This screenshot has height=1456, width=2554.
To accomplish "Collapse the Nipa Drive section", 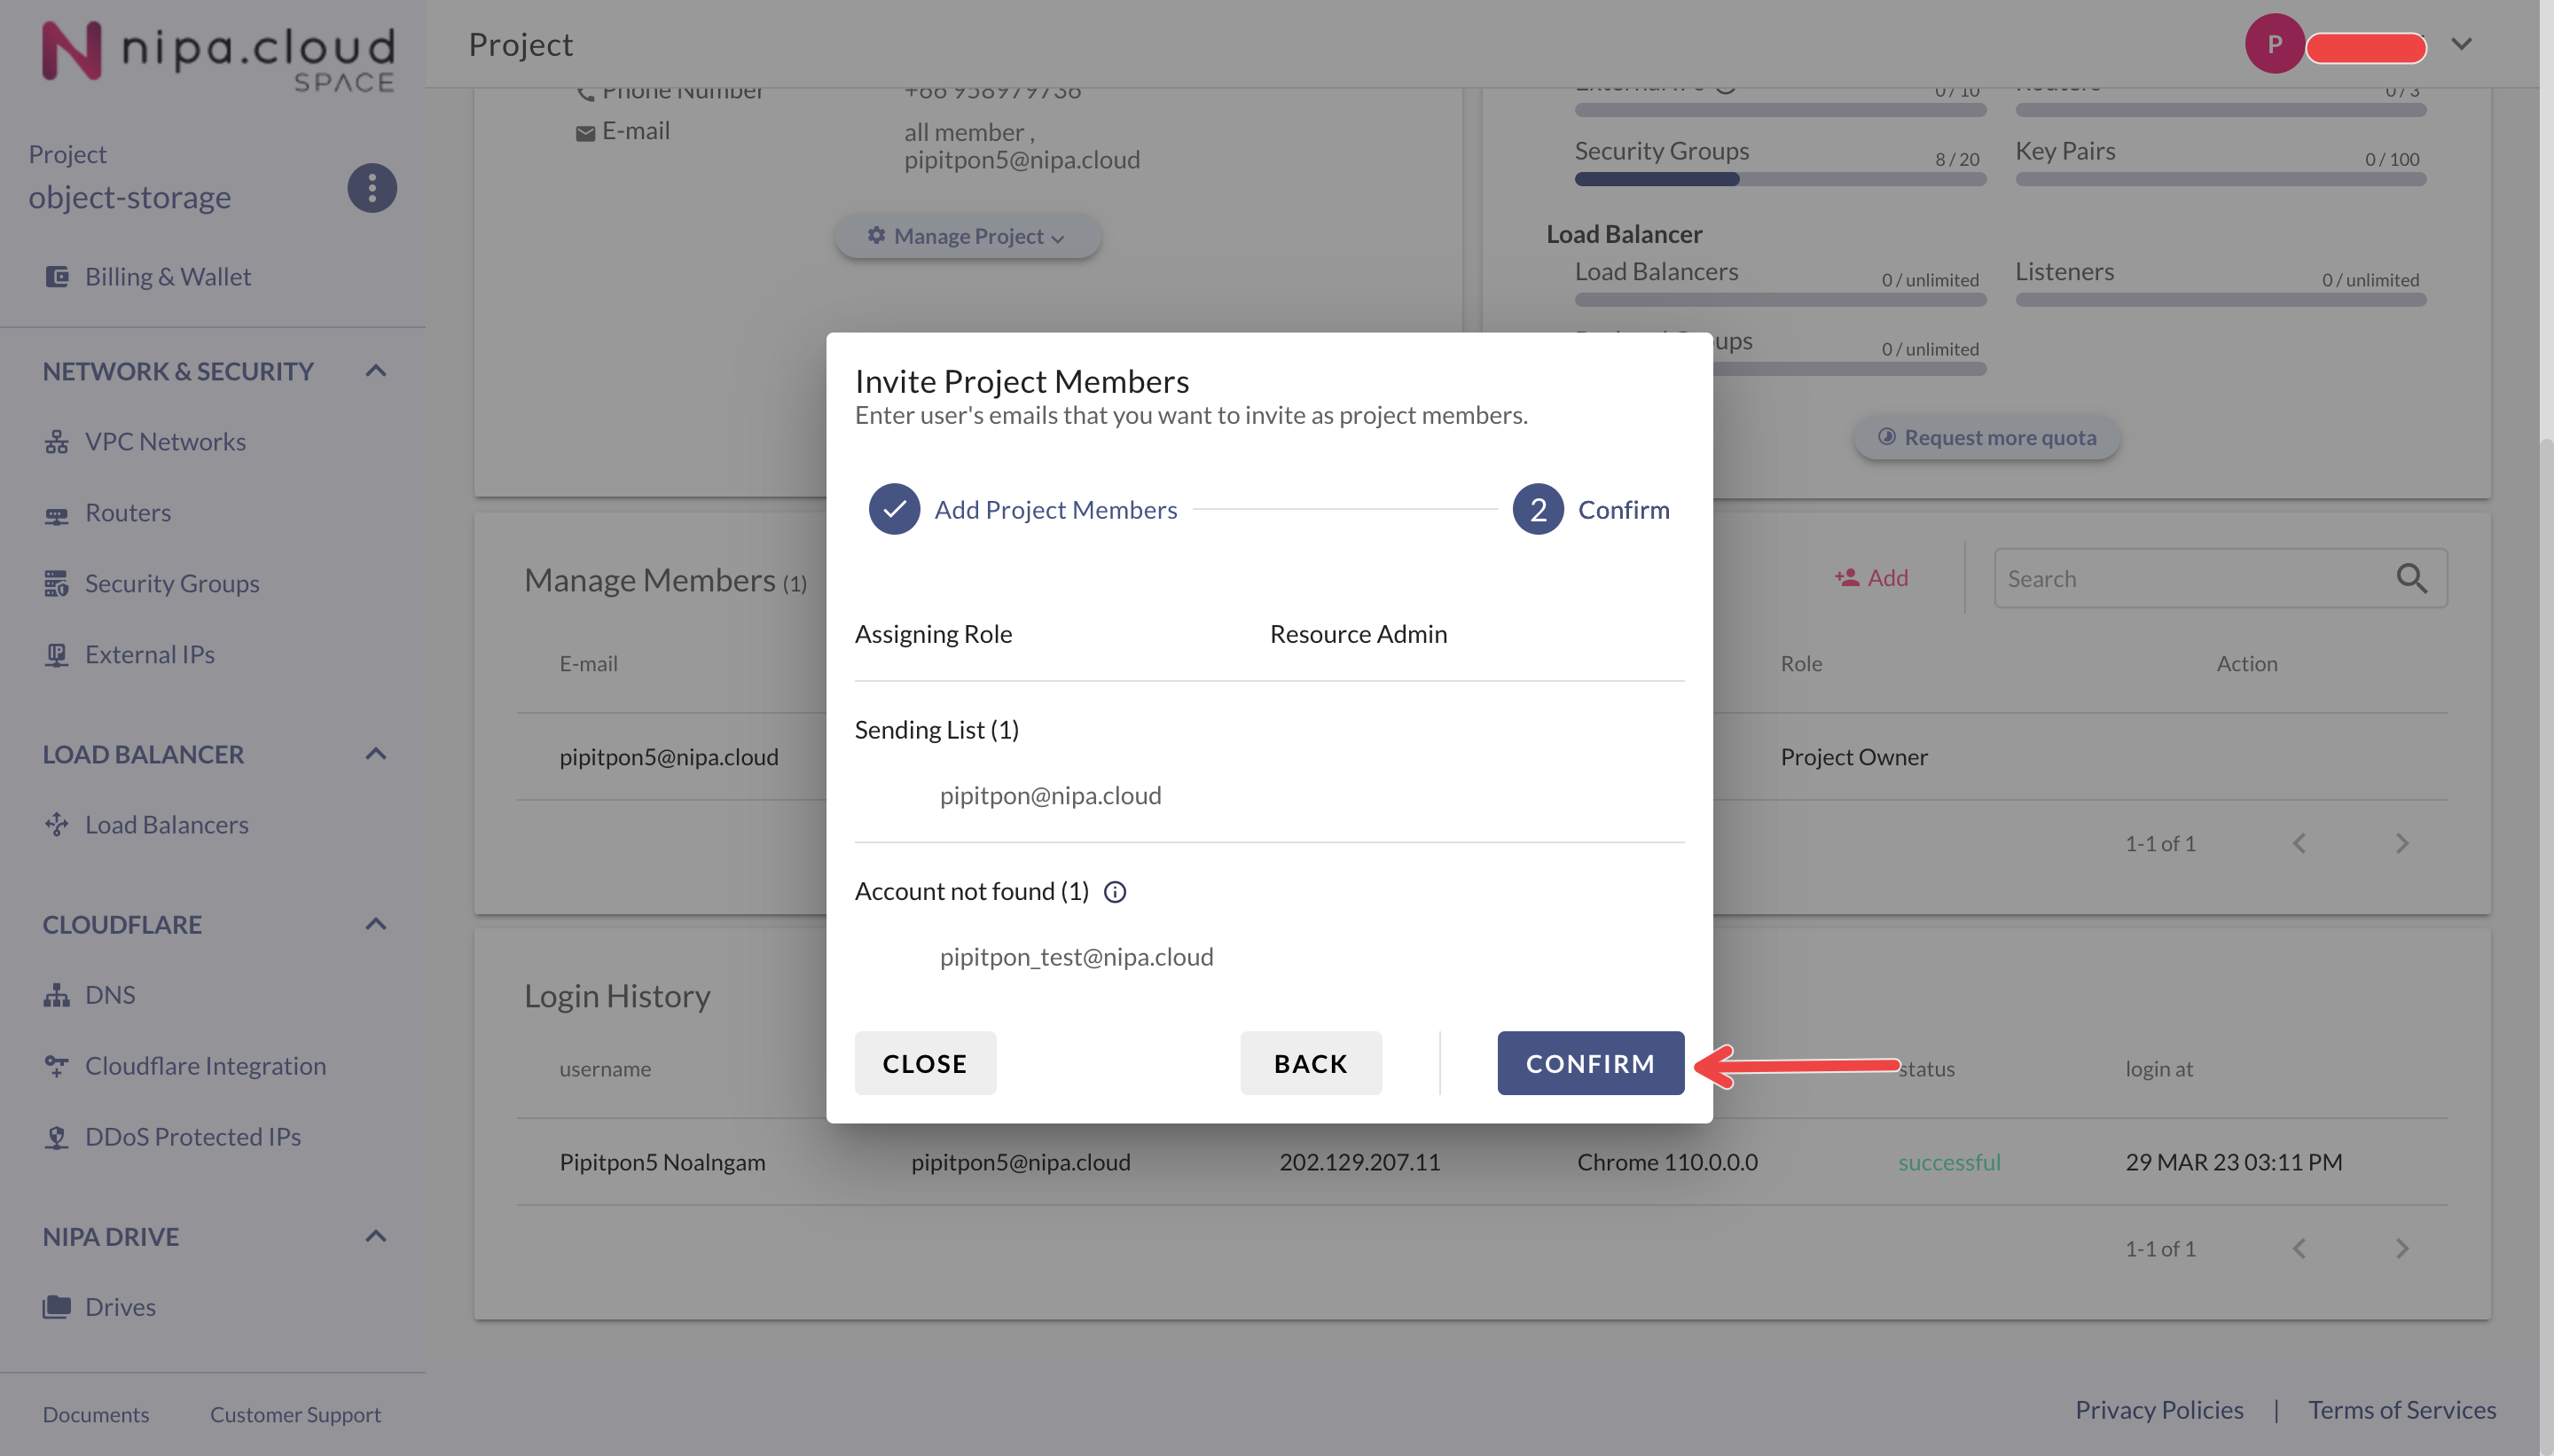I will [x=376, y=1236].
